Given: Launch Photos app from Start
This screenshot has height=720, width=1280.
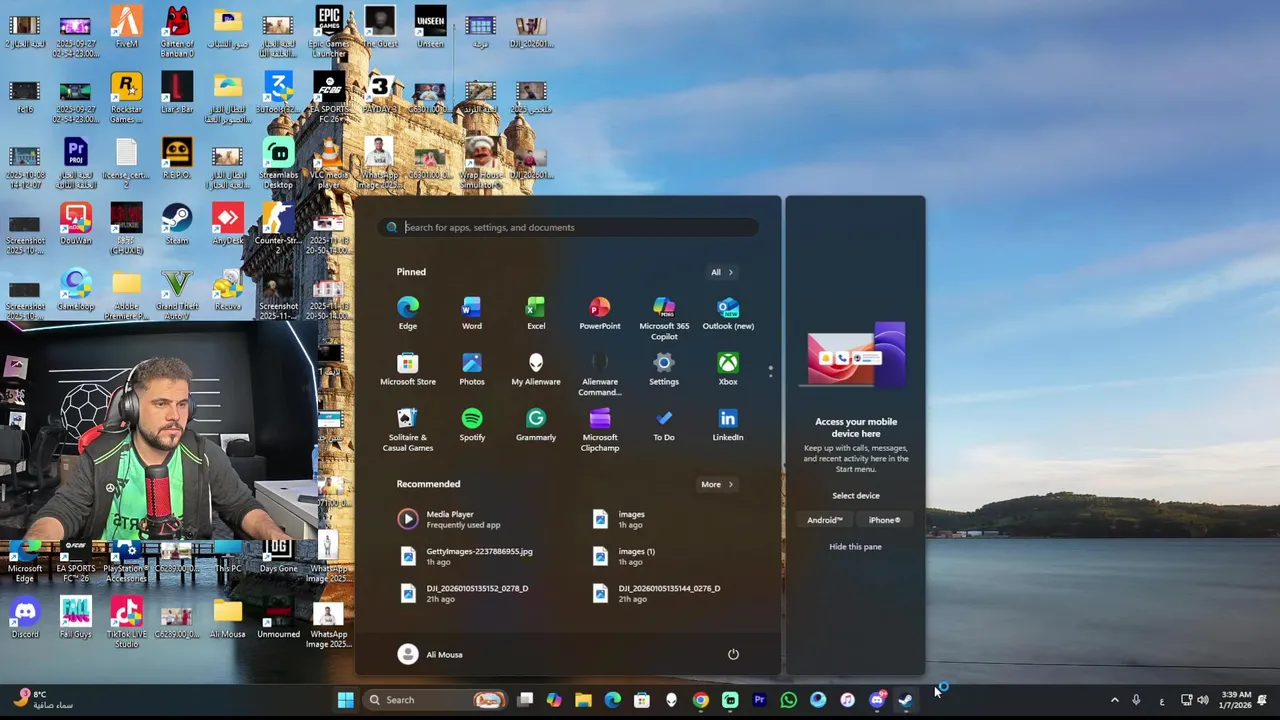Looking at the screenshot, I should point(472,369).
